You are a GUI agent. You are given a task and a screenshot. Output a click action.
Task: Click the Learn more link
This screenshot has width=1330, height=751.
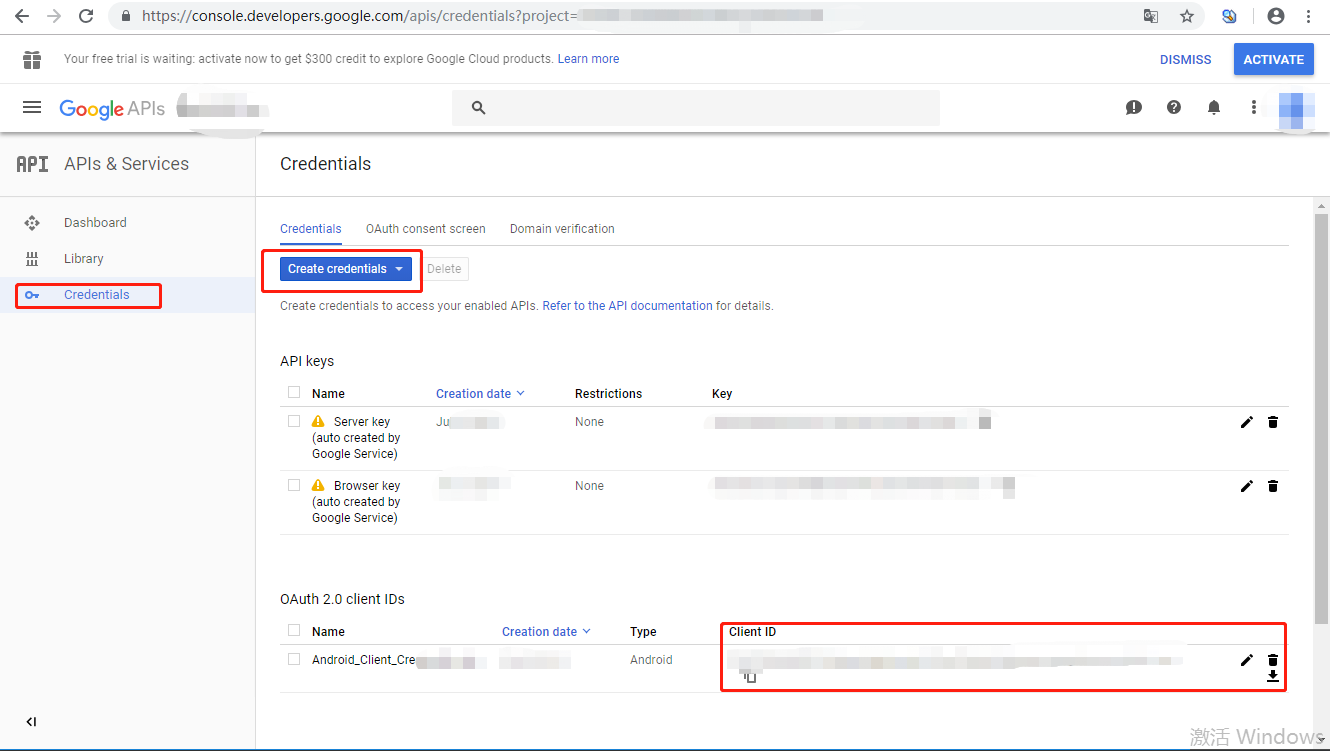588,59
